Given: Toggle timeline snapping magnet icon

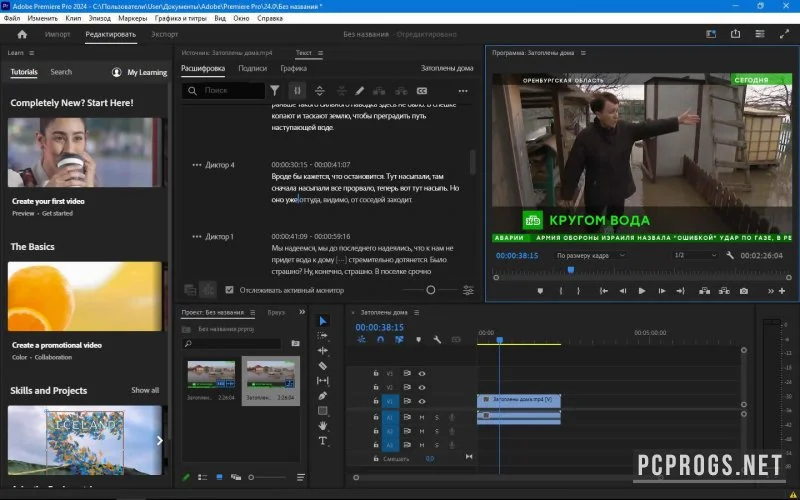Looking at the screenshot, I should (380, 339).
